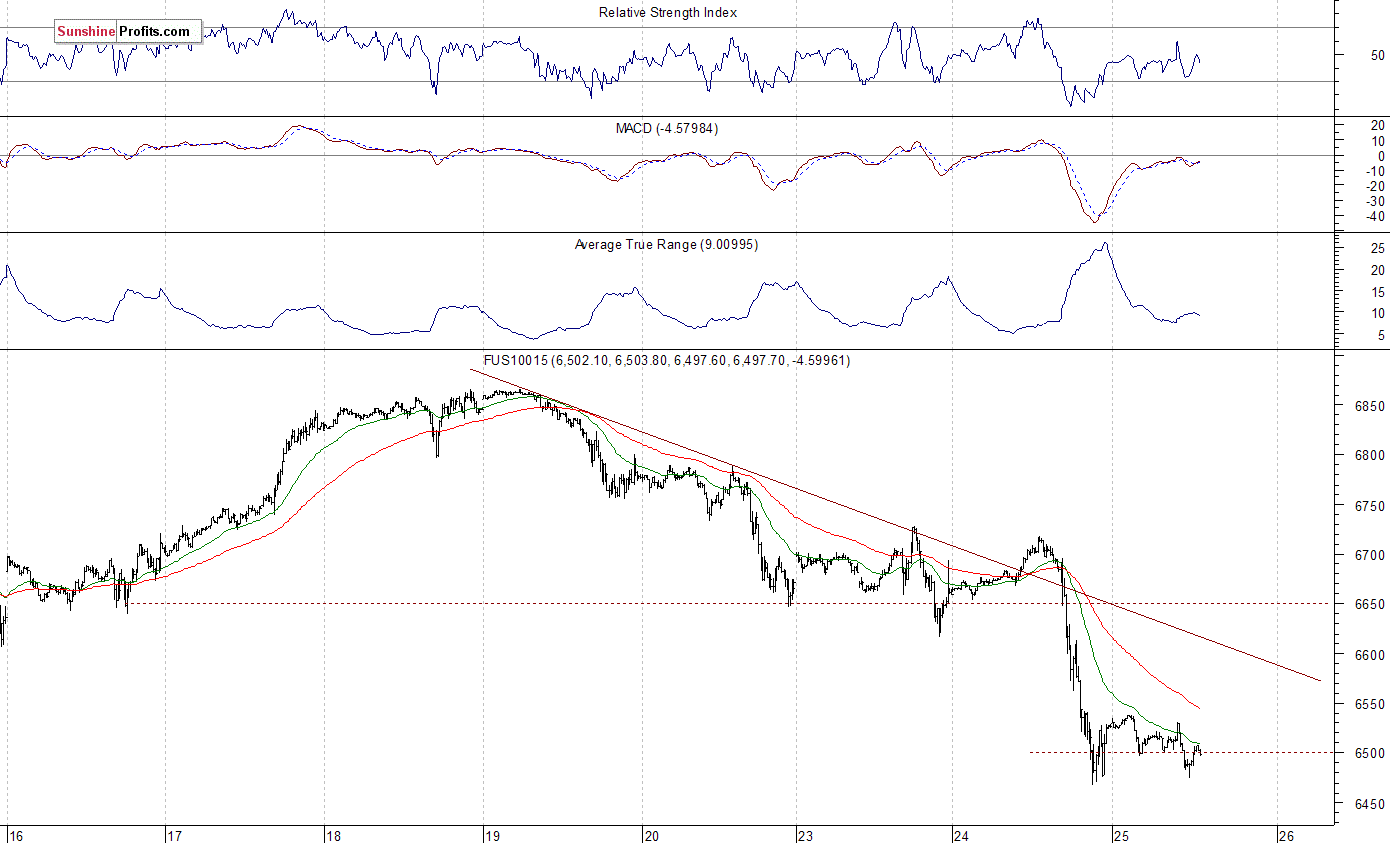
Task: Click the MACD axis value 0
Action: [1381, 156]
